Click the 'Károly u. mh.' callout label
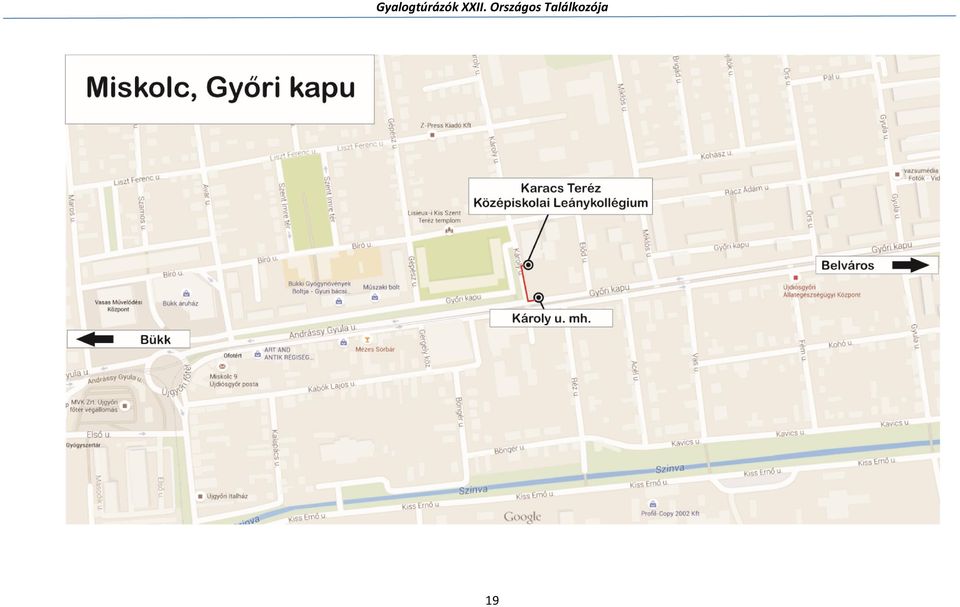The image size is (960, 607). [551, 319]
